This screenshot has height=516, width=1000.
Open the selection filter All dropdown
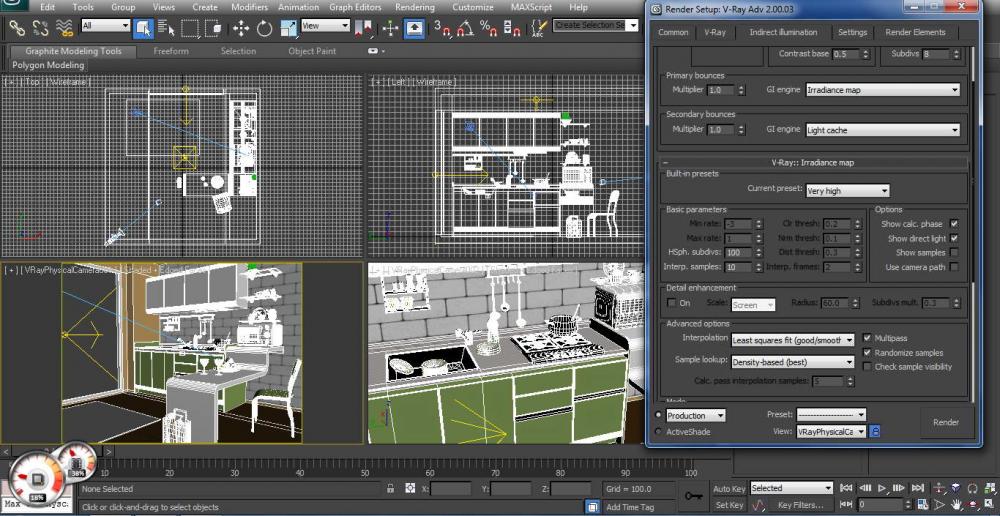[x=106, y=26]
